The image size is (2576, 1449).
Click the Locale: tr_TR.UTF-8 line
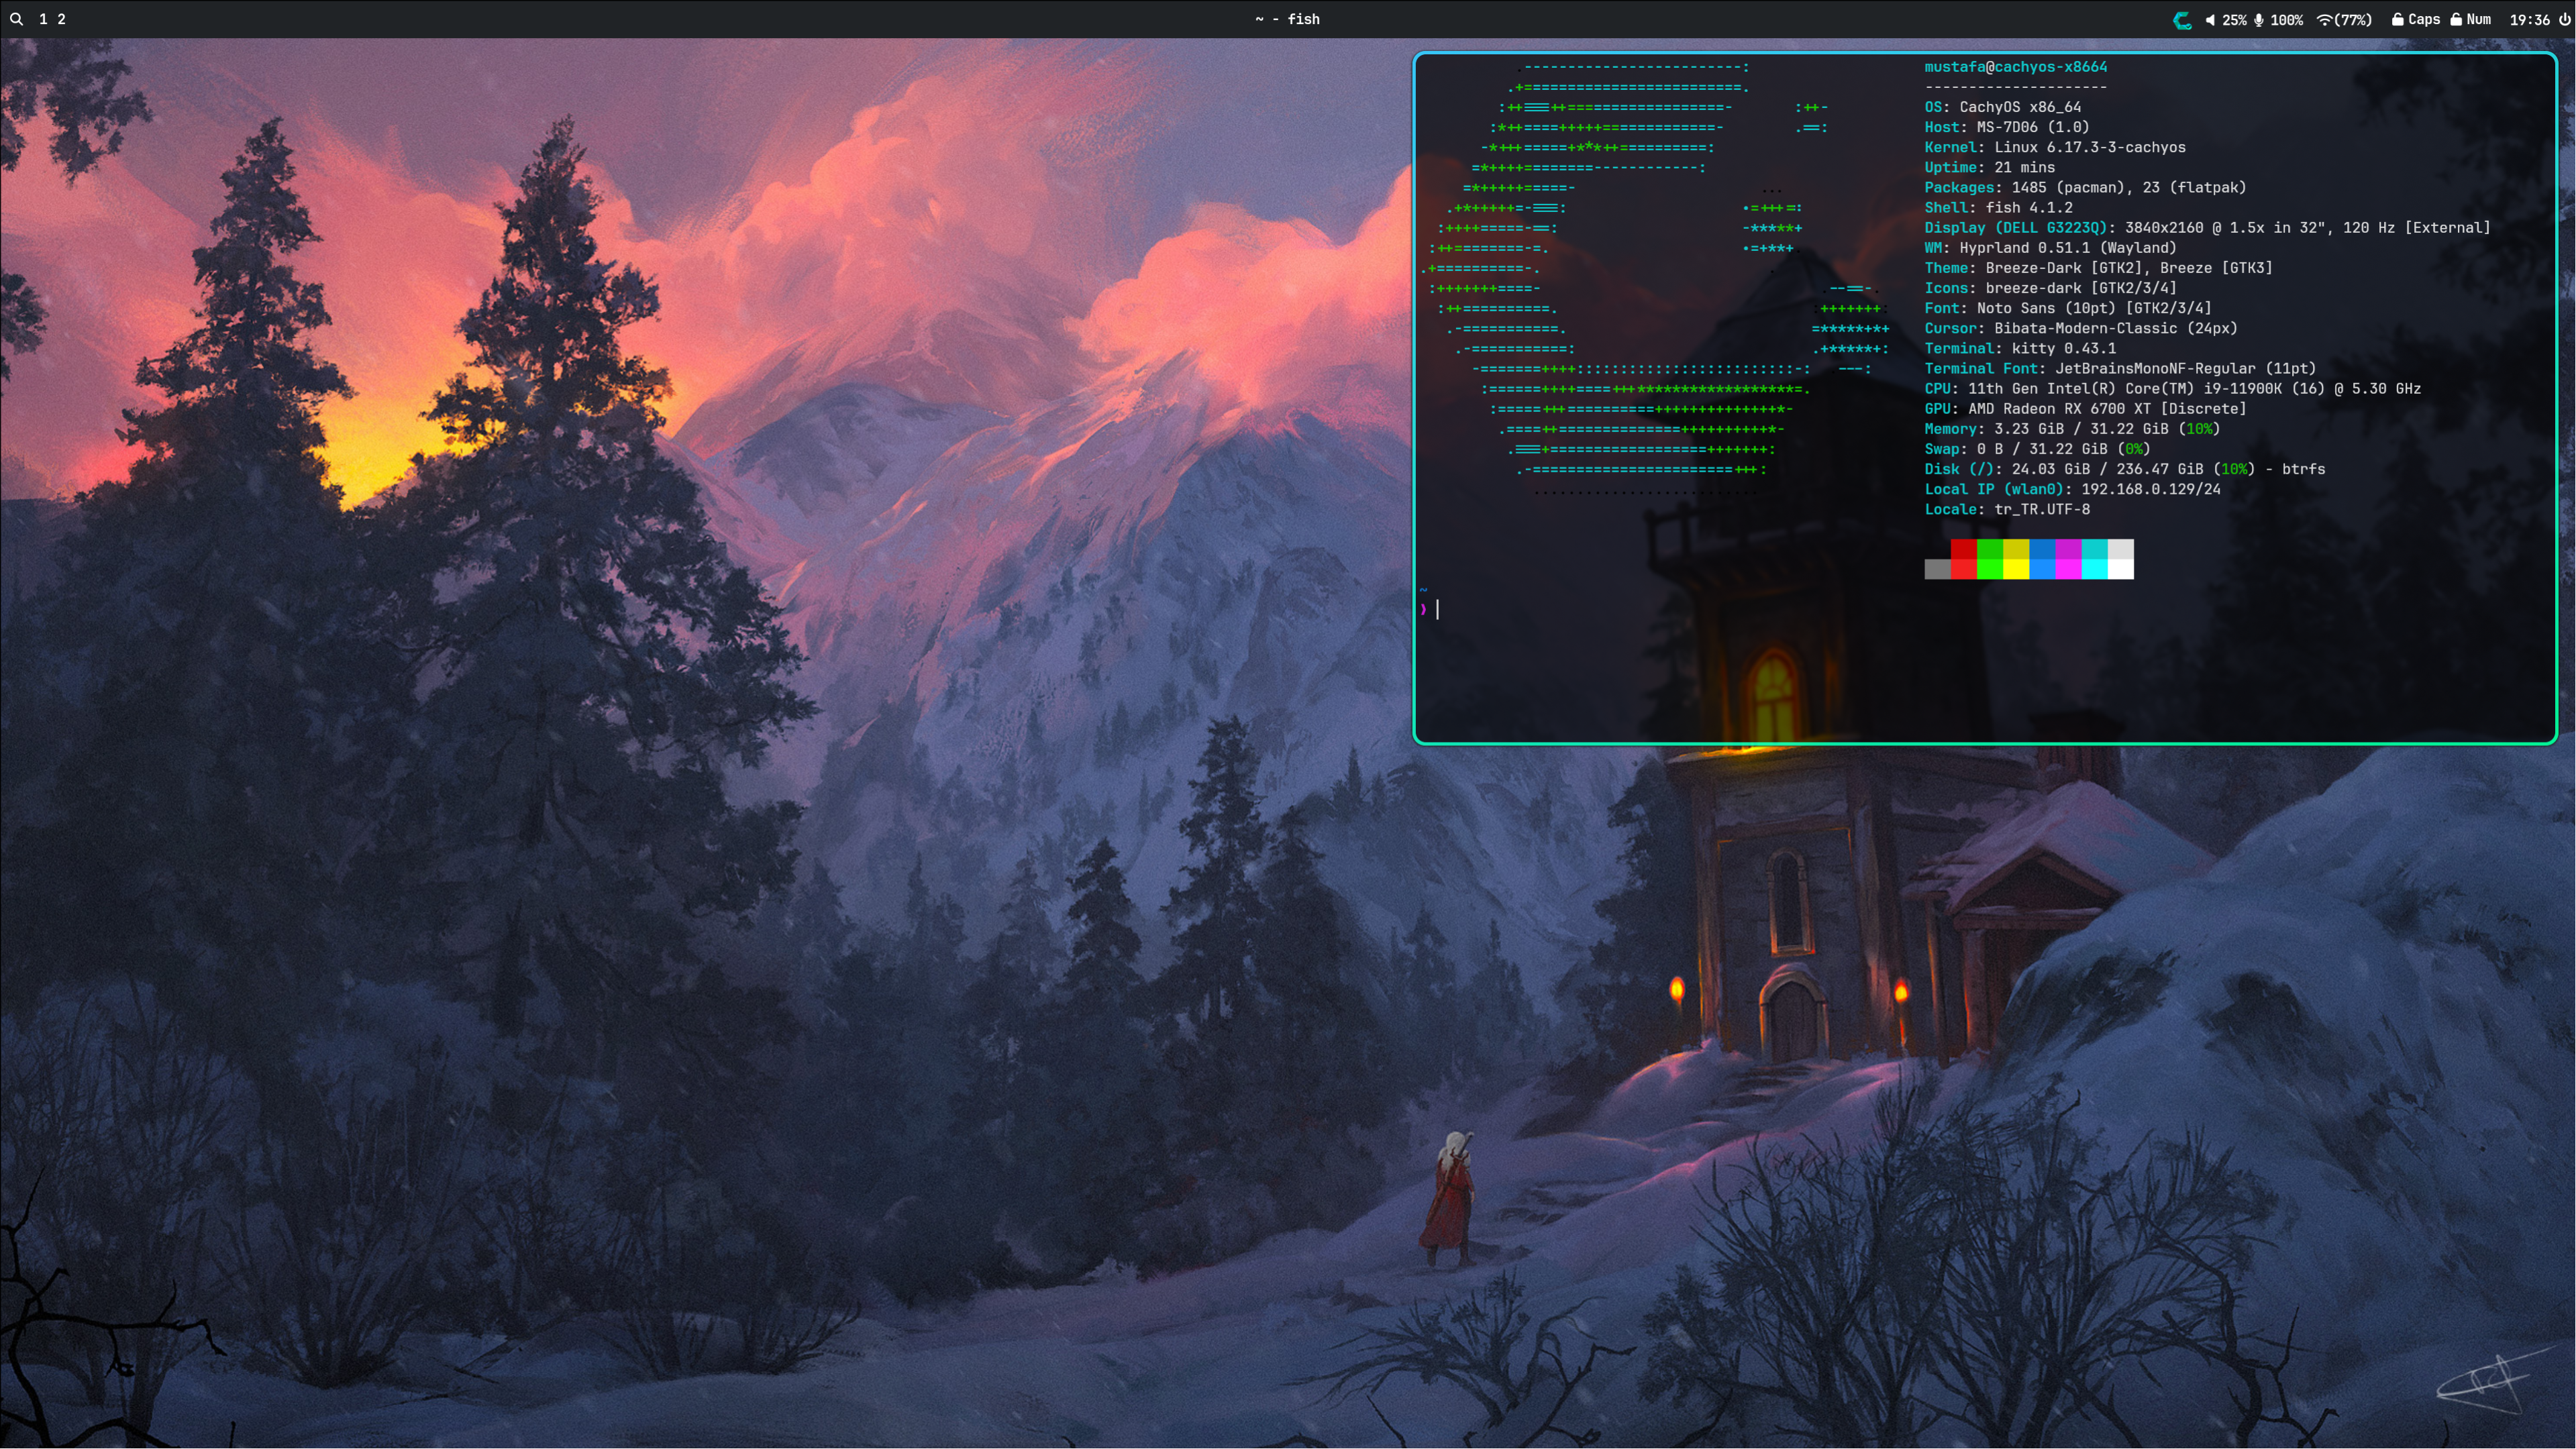click(2007, 509)
